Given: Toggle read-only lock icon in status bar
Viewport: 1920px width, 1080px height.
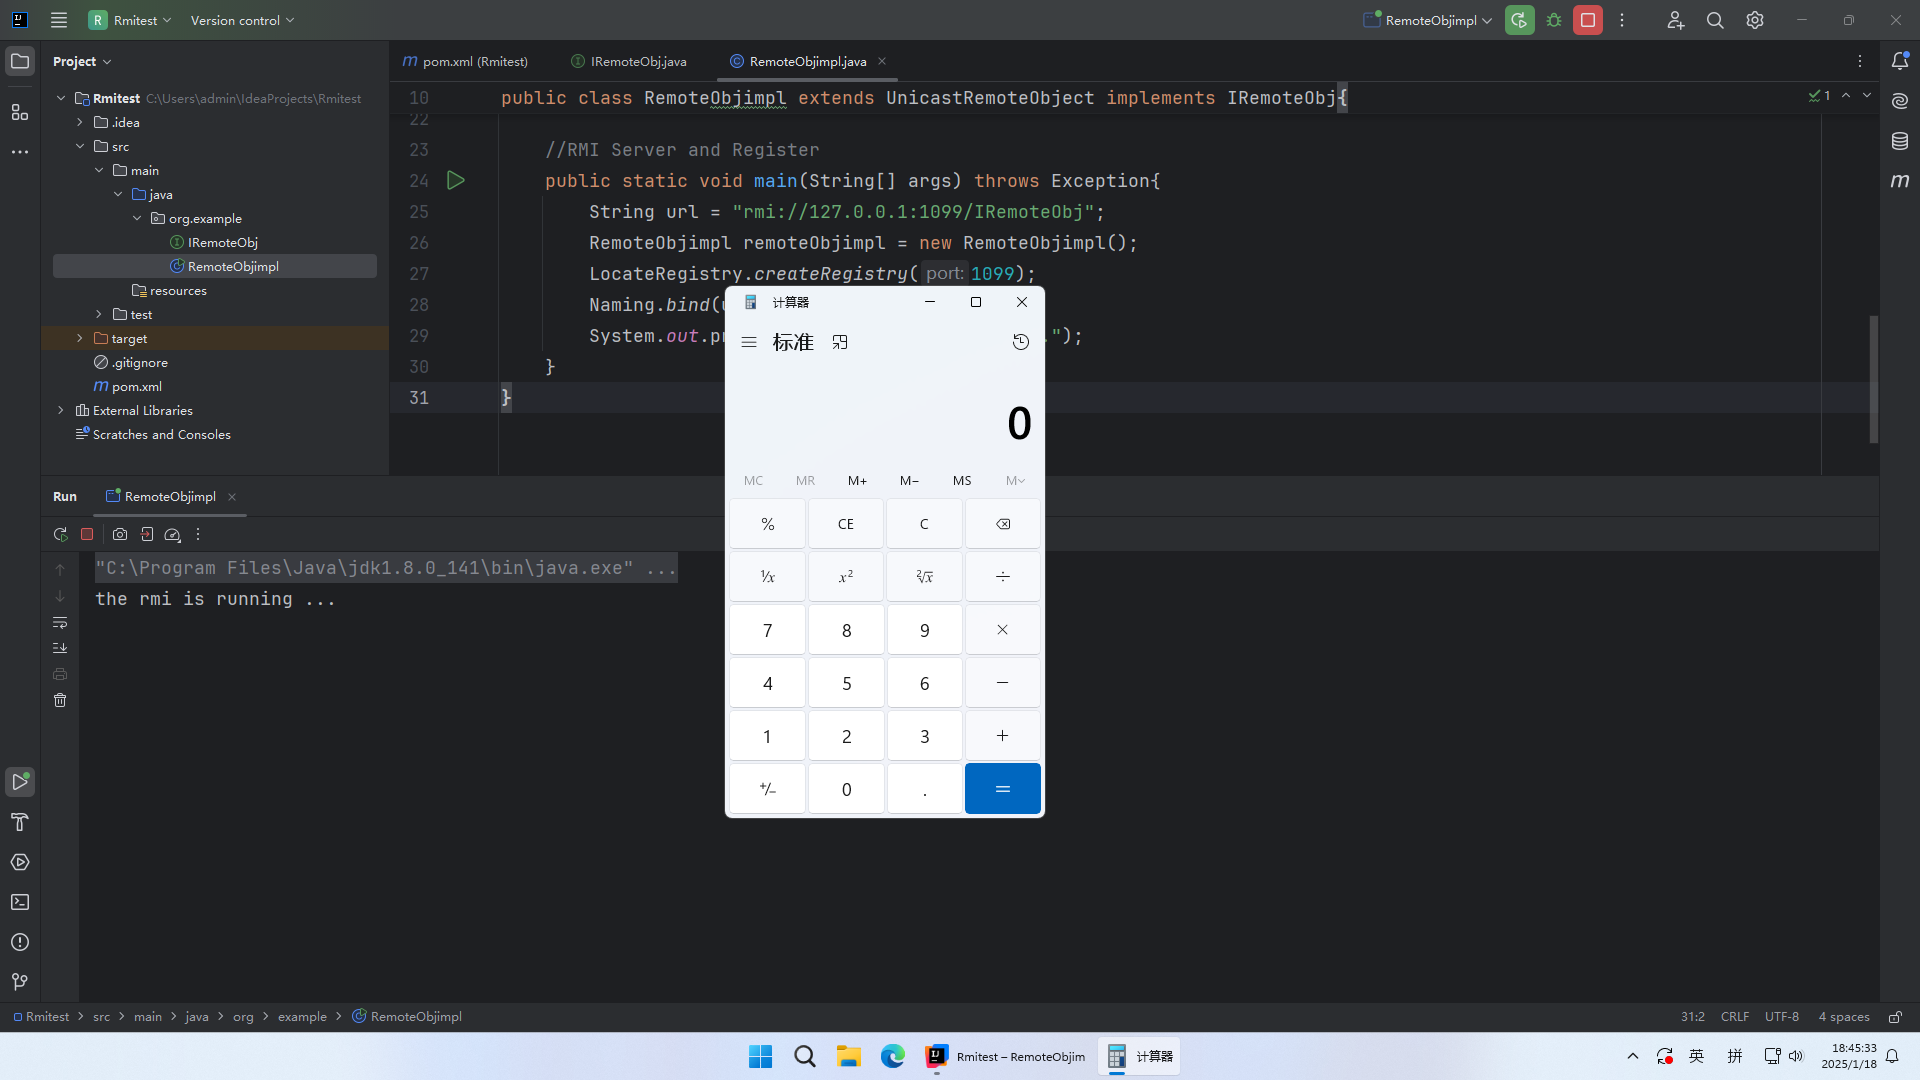Looking at the screenshot, I should coord(1895,1017).
